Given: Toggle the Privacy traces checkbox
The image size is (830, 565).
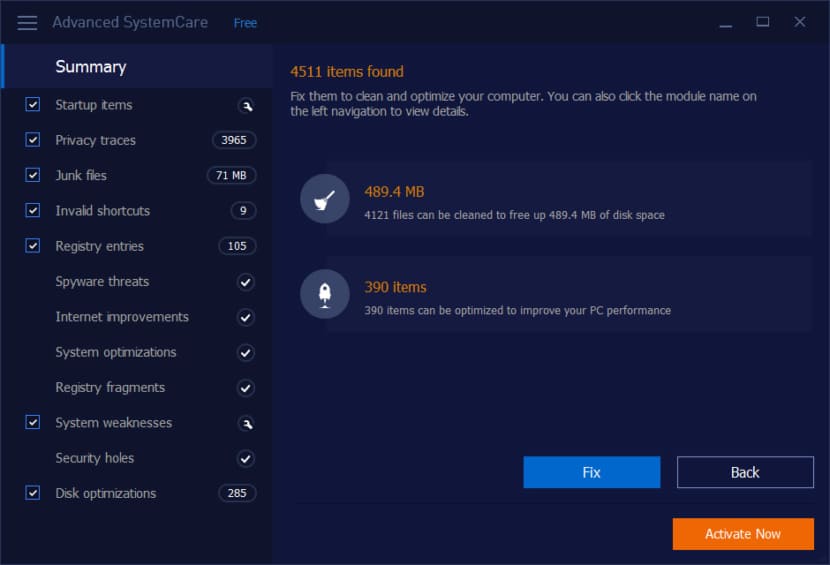Looking at the screenshot, I should pos(33,140).
